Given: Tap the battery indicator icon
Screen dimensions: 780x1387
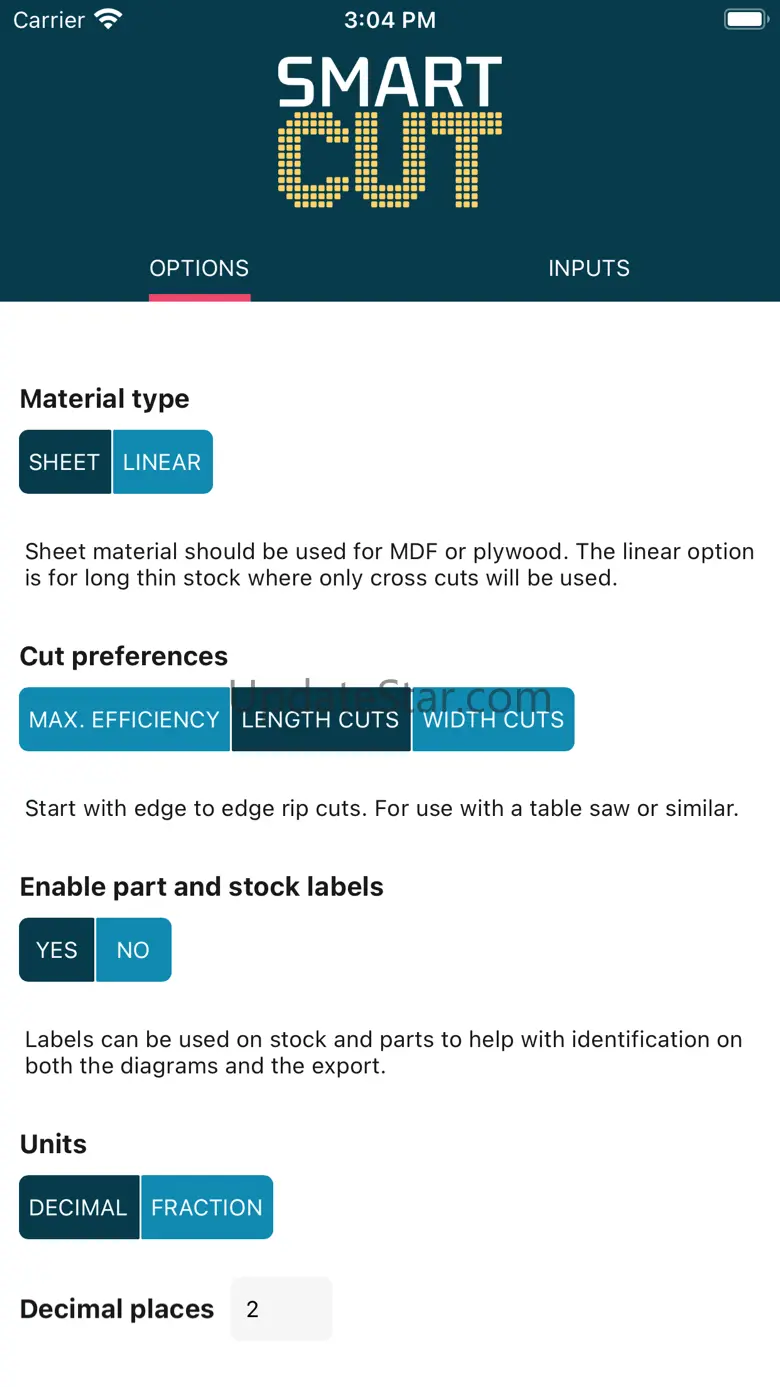Looking at the screenshot, I should [744, 19].
